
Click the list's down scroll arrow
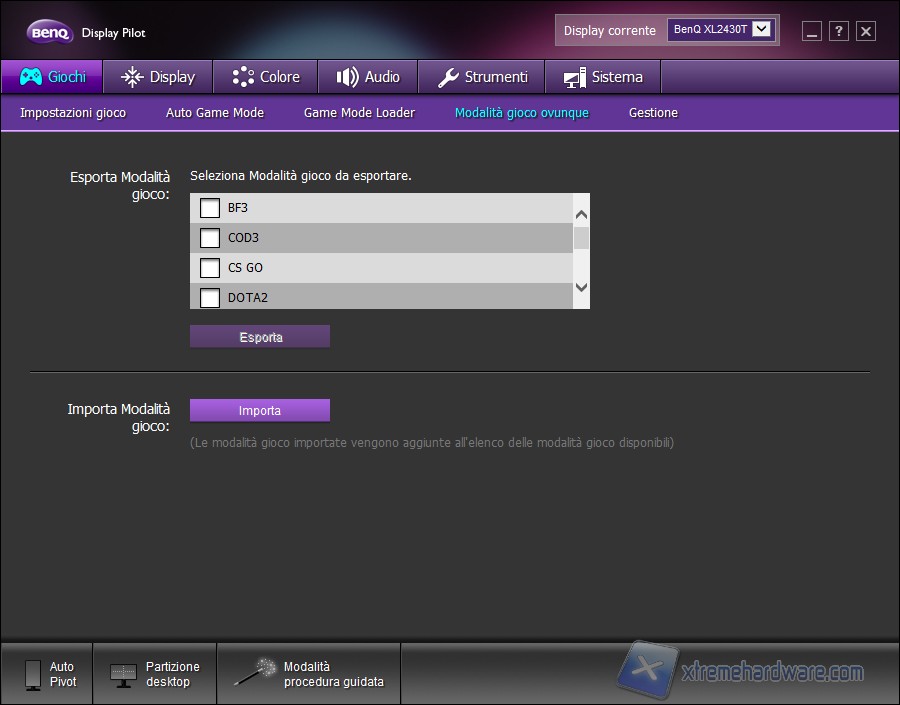pyautogui.click(x=580, y=287)
